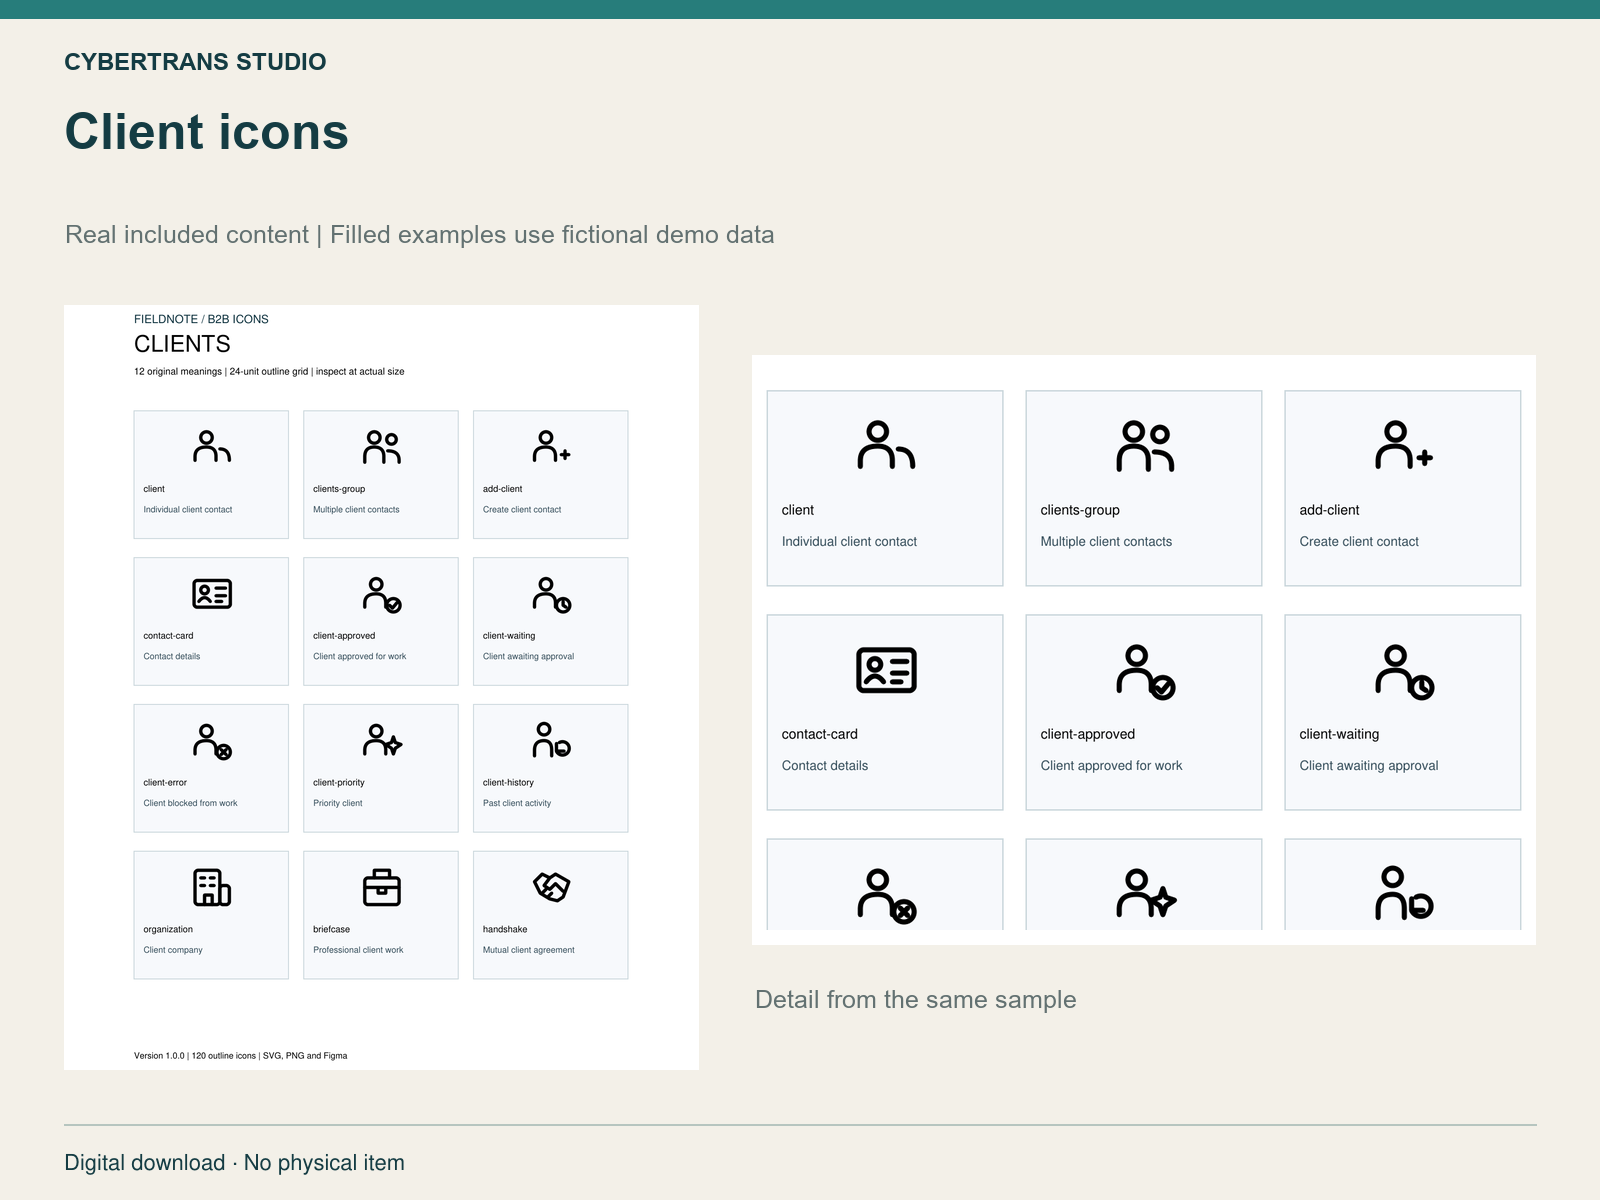This screenshot has height=1200, width=1600.
Task: Select "Digital download · No physical item" text
Action: pos(235,1163)
